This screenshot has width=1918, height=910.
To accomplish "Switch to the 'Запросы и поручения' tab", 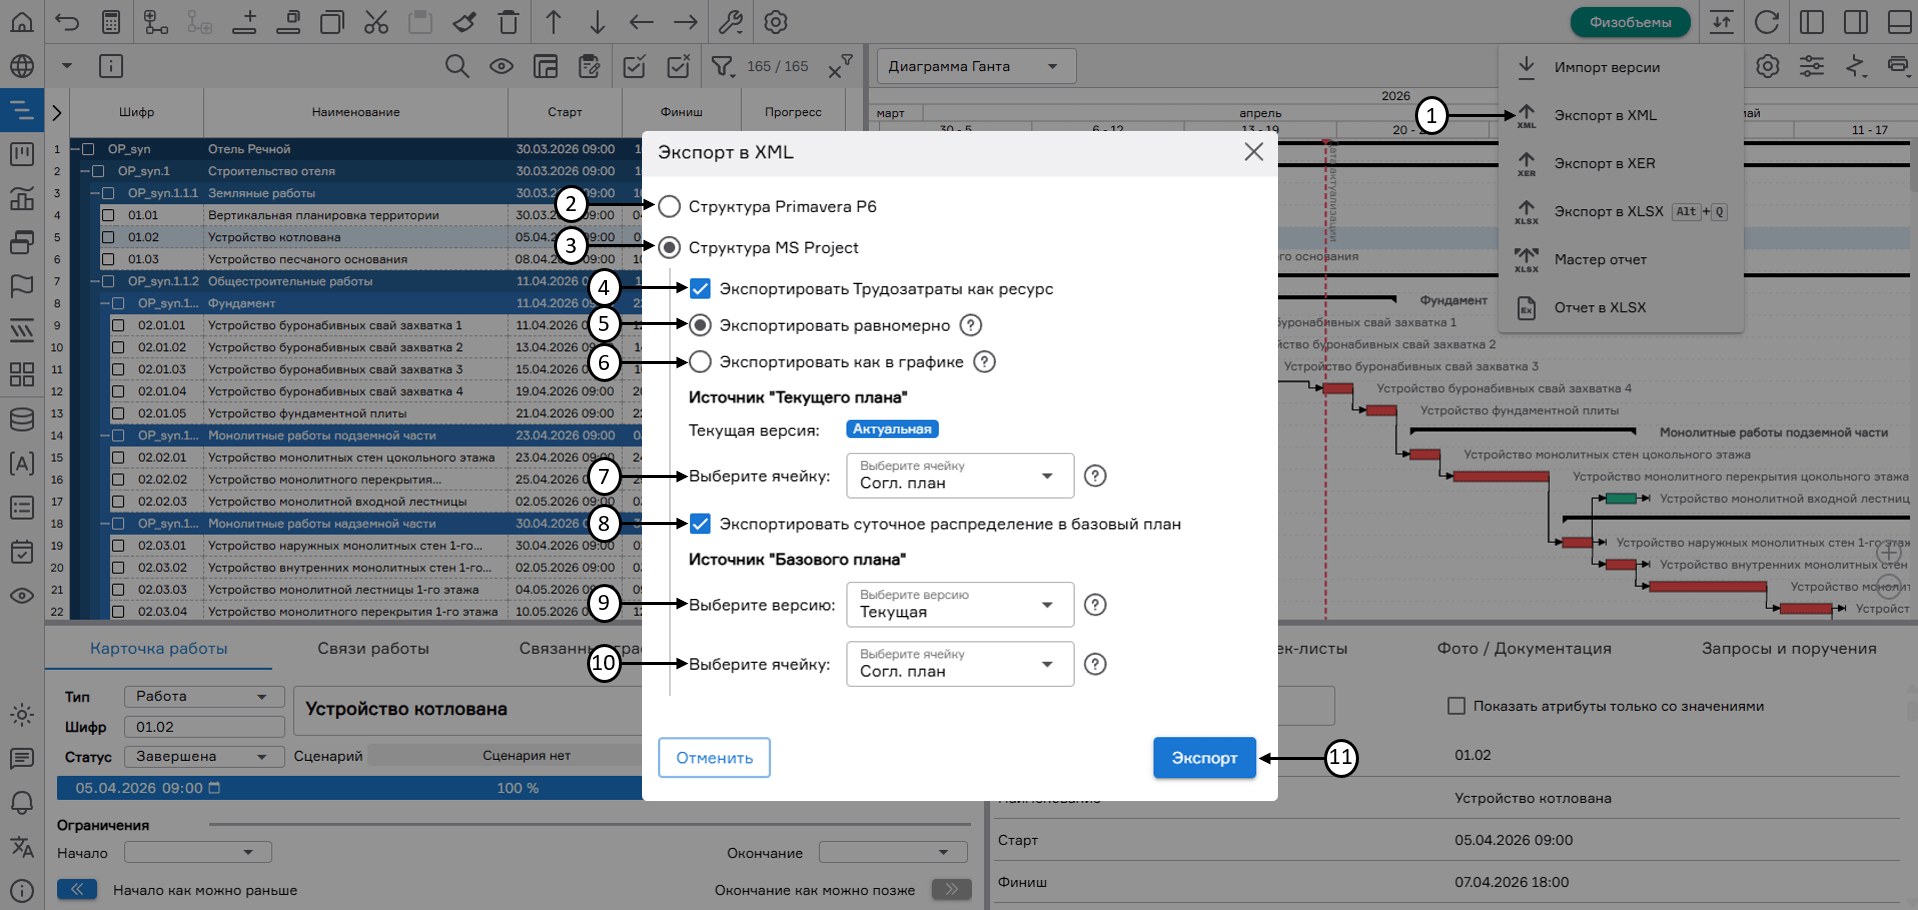I will (x=1789, y=649).
